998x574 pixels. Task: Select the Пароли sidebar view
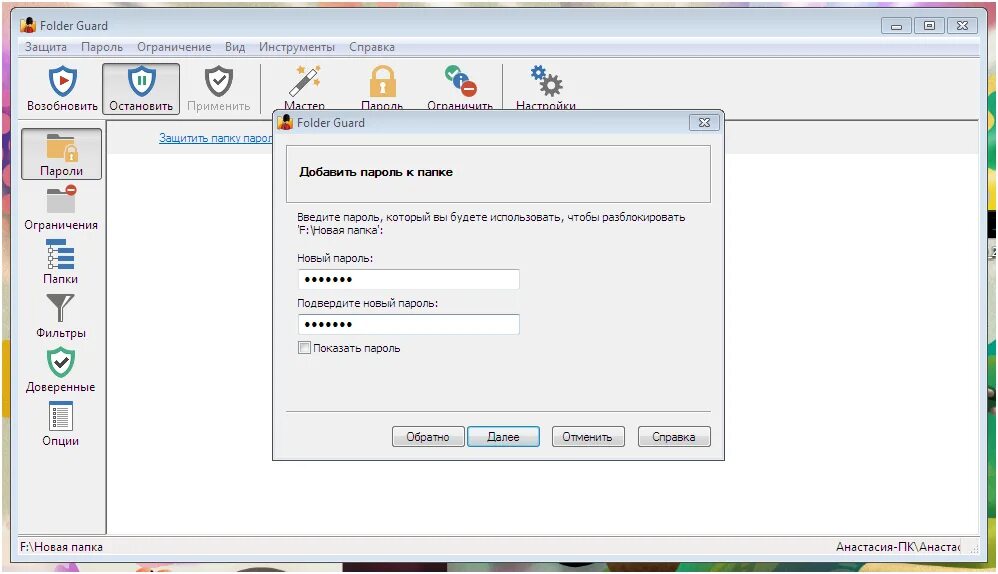[x=61, y=154]
